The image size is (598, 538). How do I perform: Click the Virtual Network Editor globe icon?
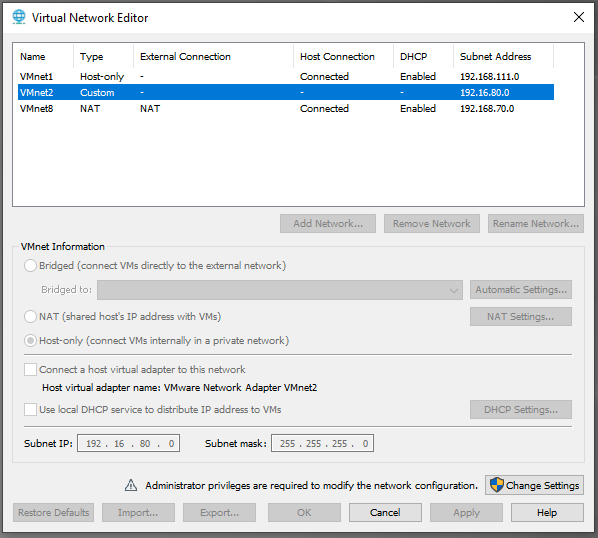[x=19, y=17]
